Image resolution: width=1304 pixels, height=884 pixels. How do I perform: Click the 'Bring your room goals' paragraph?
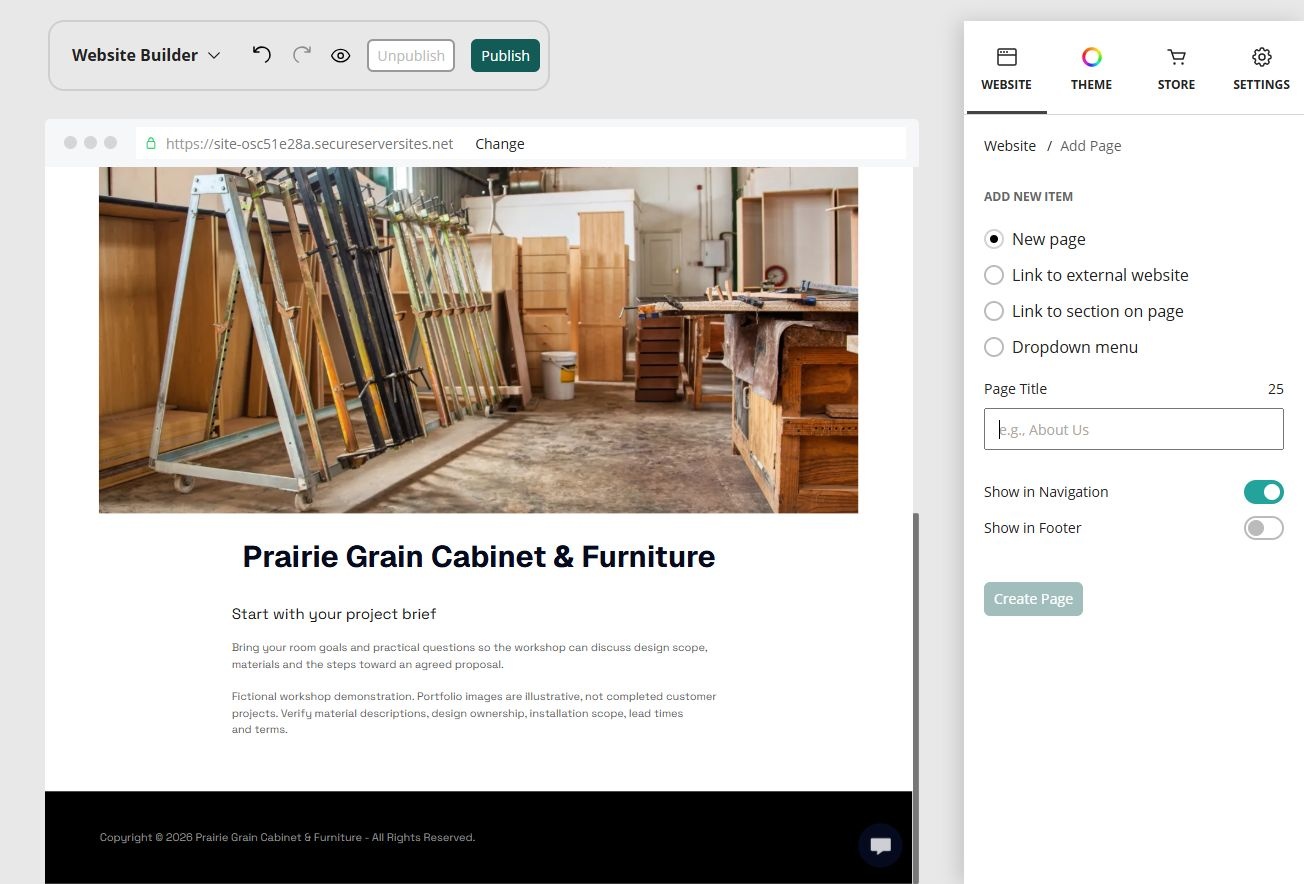point(470,656)
